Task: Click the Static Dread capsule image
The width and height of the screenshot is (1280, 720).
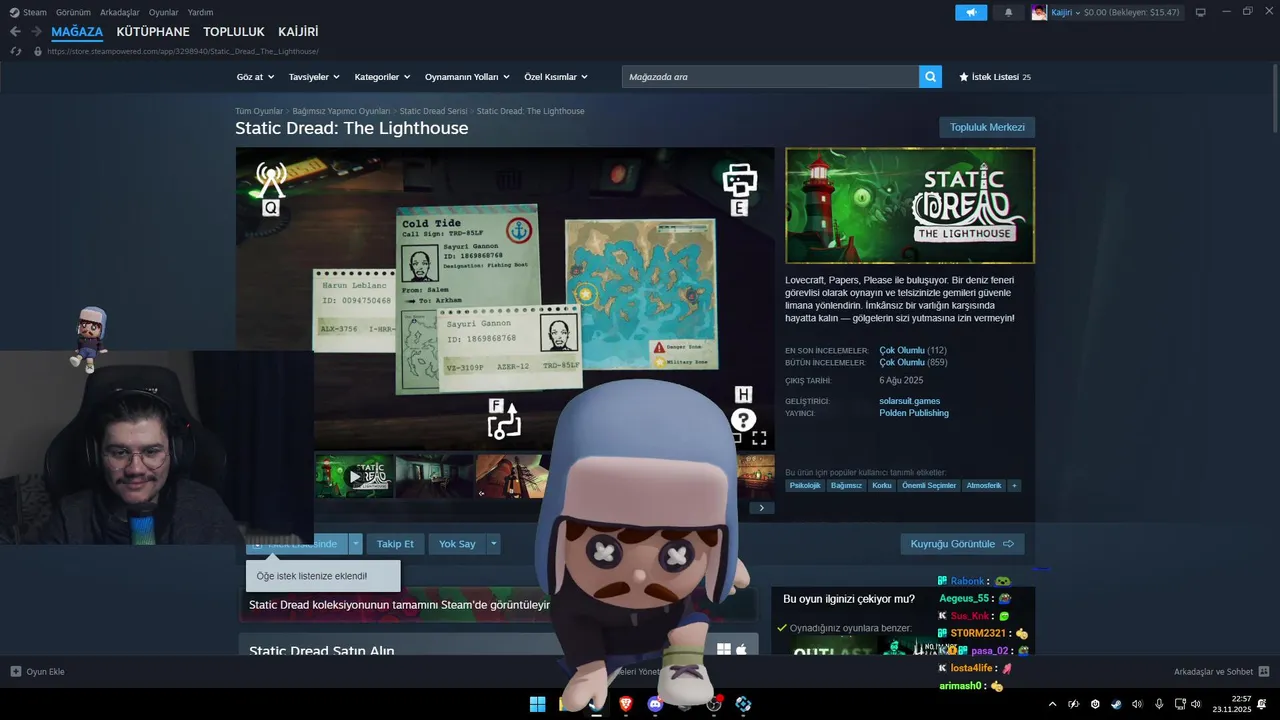Action: coord(910,206)
